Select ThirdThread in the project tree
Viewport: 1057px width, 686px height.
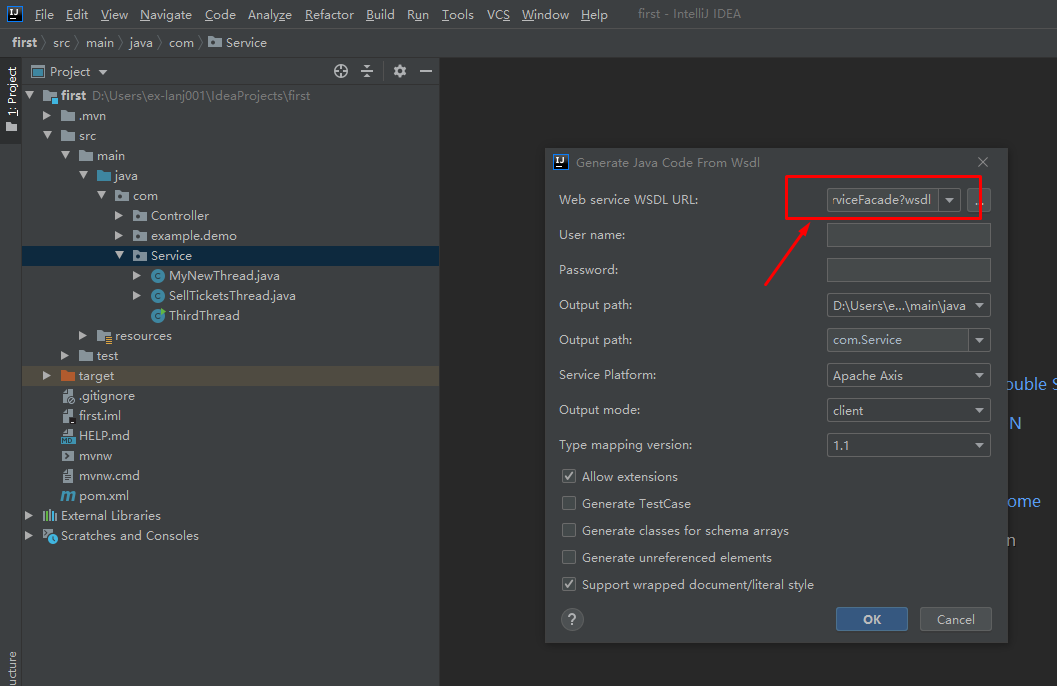(204, 315)
